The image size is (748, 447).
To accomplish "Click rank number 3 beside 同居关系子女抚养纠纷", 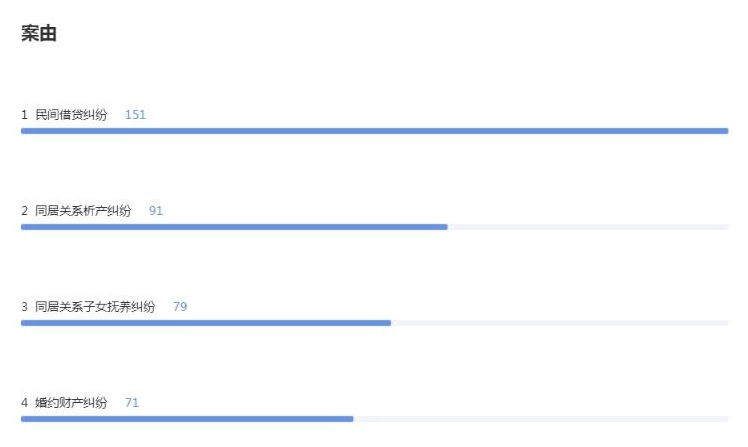I will point(24,306).
